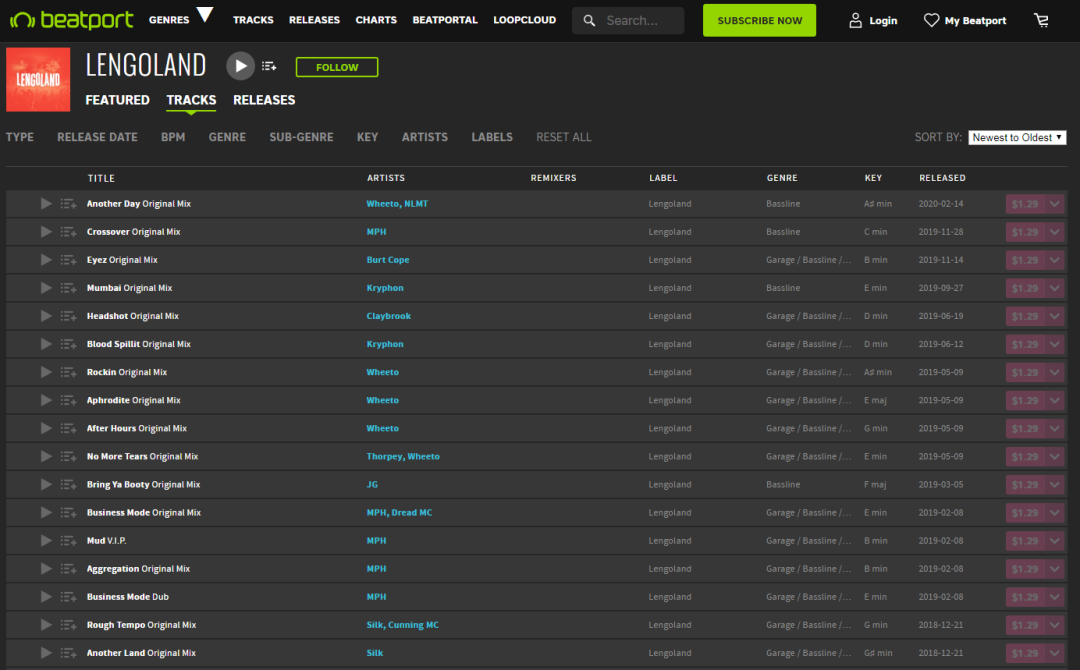The image size is (1080, 670).
Task: Open the Release Date filter
Action: [x=97, y=137]
